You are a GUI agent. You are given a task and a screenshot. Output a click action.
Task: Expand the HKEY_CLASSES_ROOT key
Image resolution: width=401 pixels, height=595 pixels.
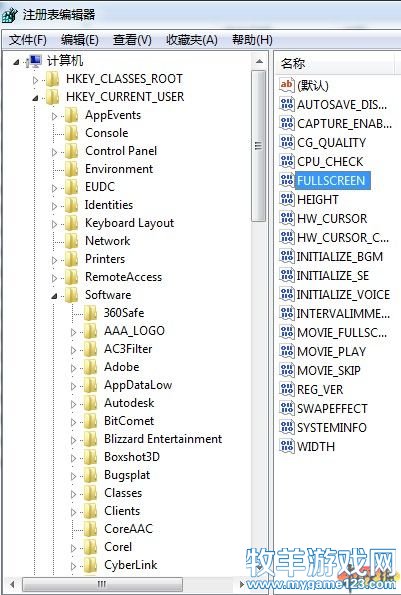pos(35,80)
